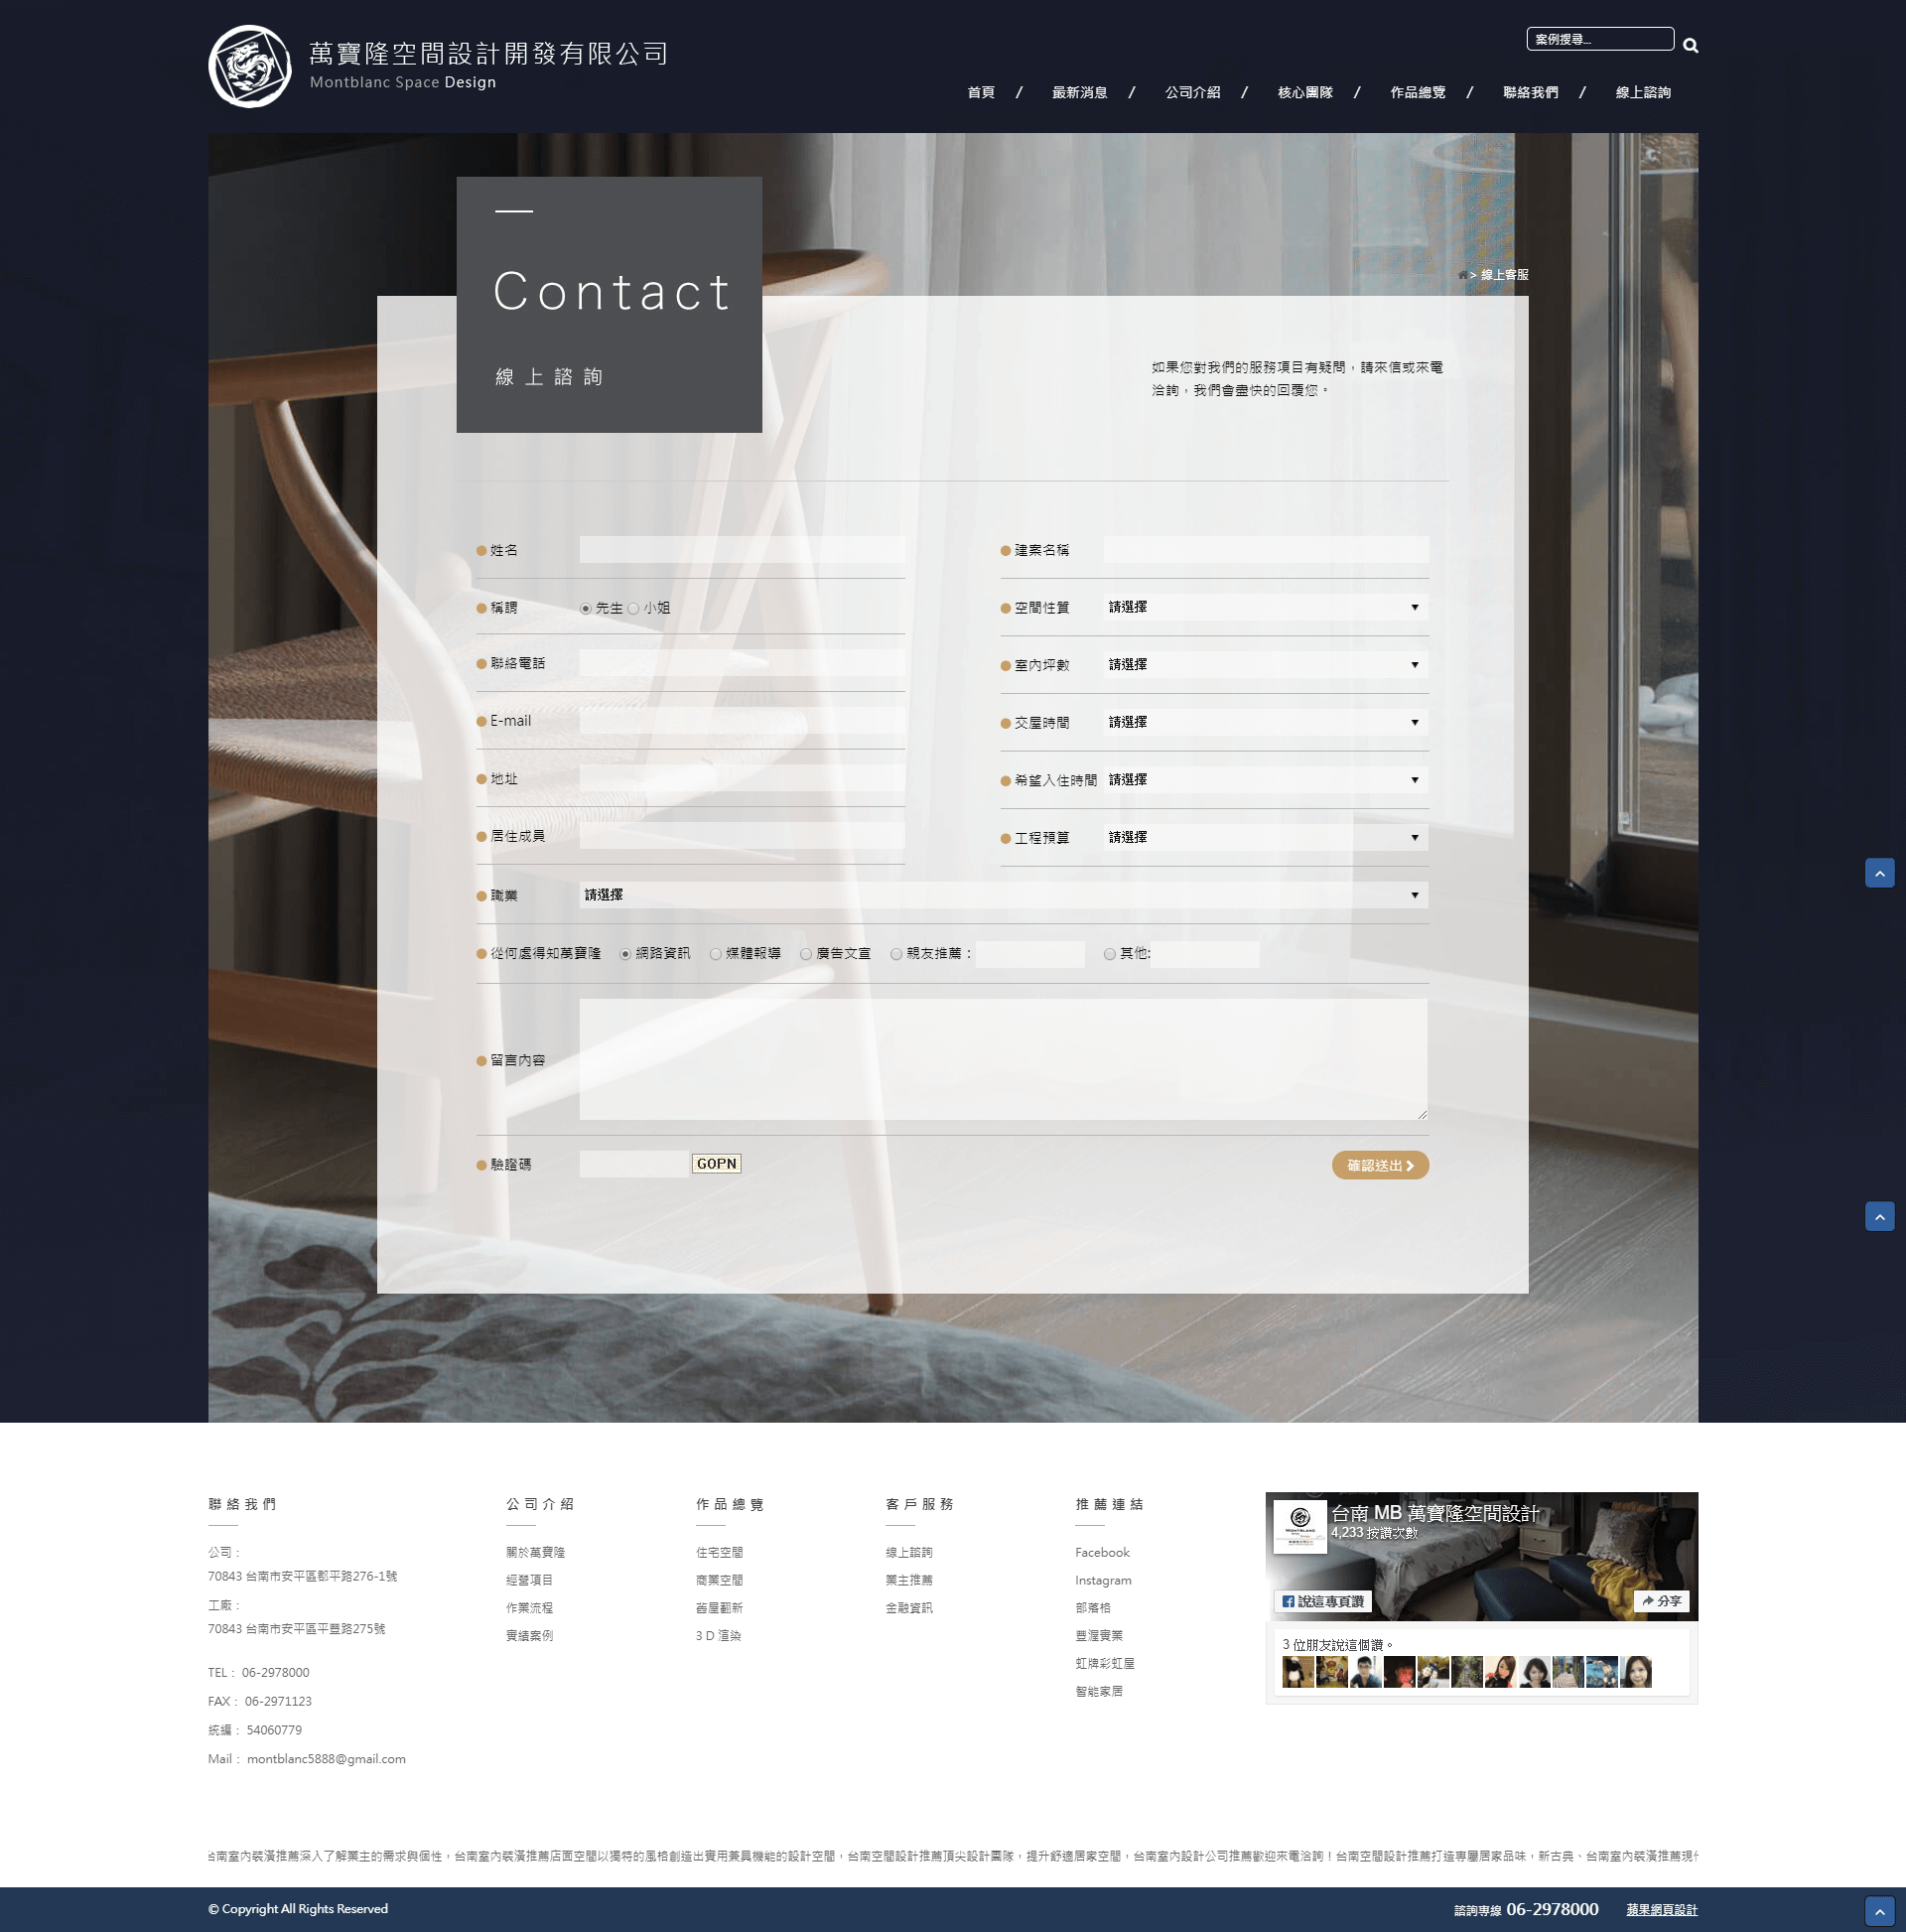This screenshot has height=1932, width=1906.
Task: Click the search icon in the top right
Action: pos(1690,39)
